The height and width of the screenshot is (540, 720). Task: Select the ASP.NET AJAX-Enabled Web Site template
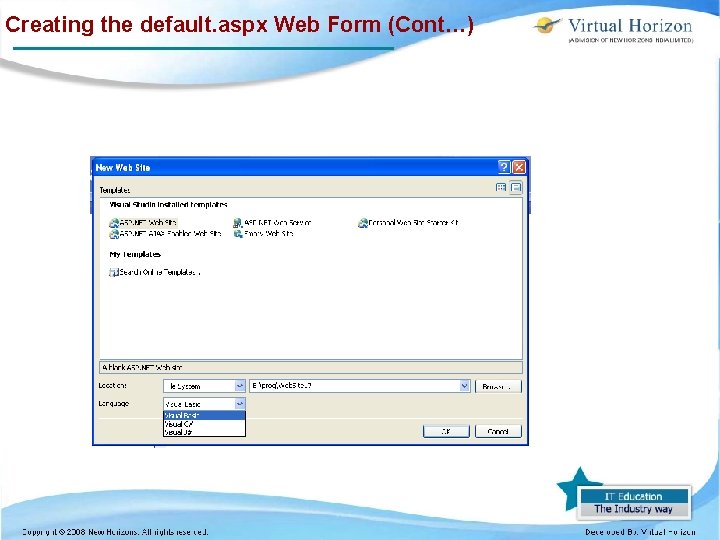tap(165, 234)
